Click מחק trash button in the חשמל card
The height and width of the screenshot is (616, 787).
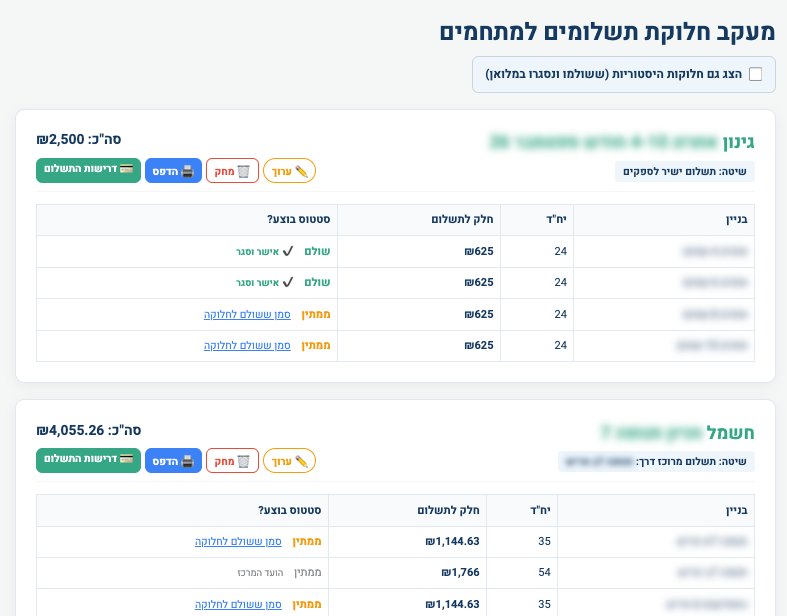pyautogui.click(x=232, y=461)
